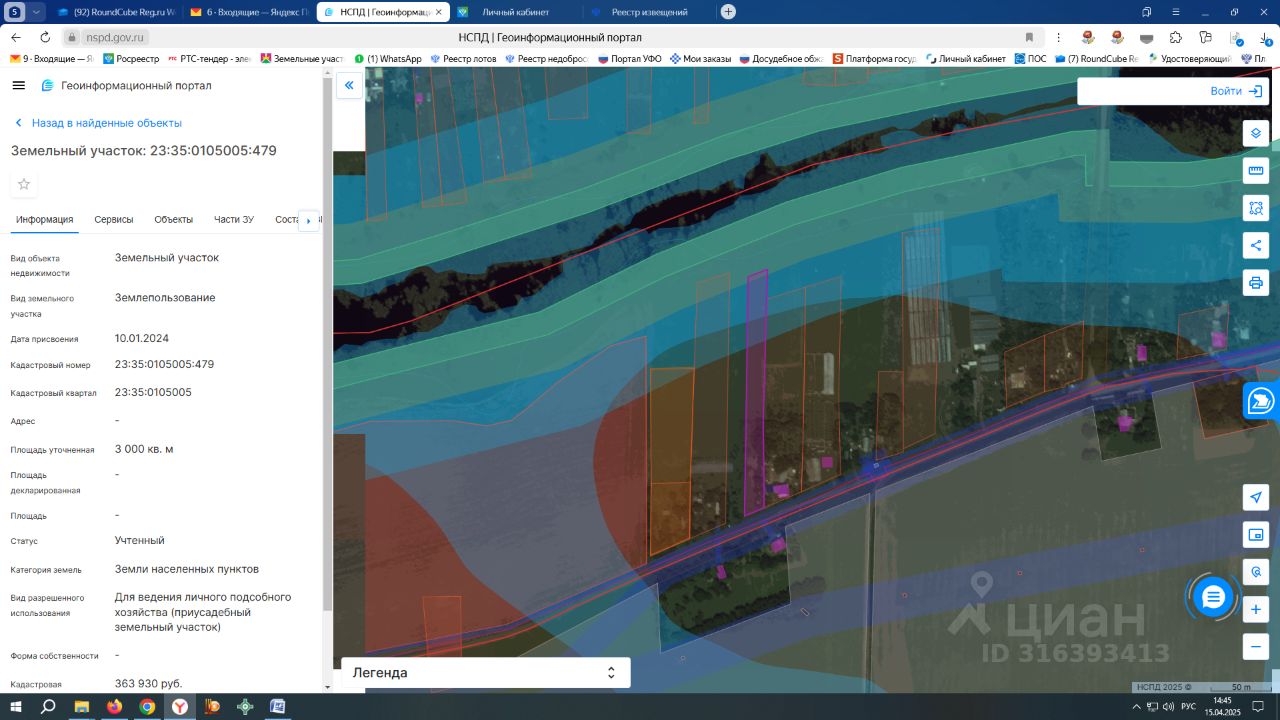Screen dimensions: 1280x720
Task: Switch to the Сервисы tab
Action: [x=114, y=219]
